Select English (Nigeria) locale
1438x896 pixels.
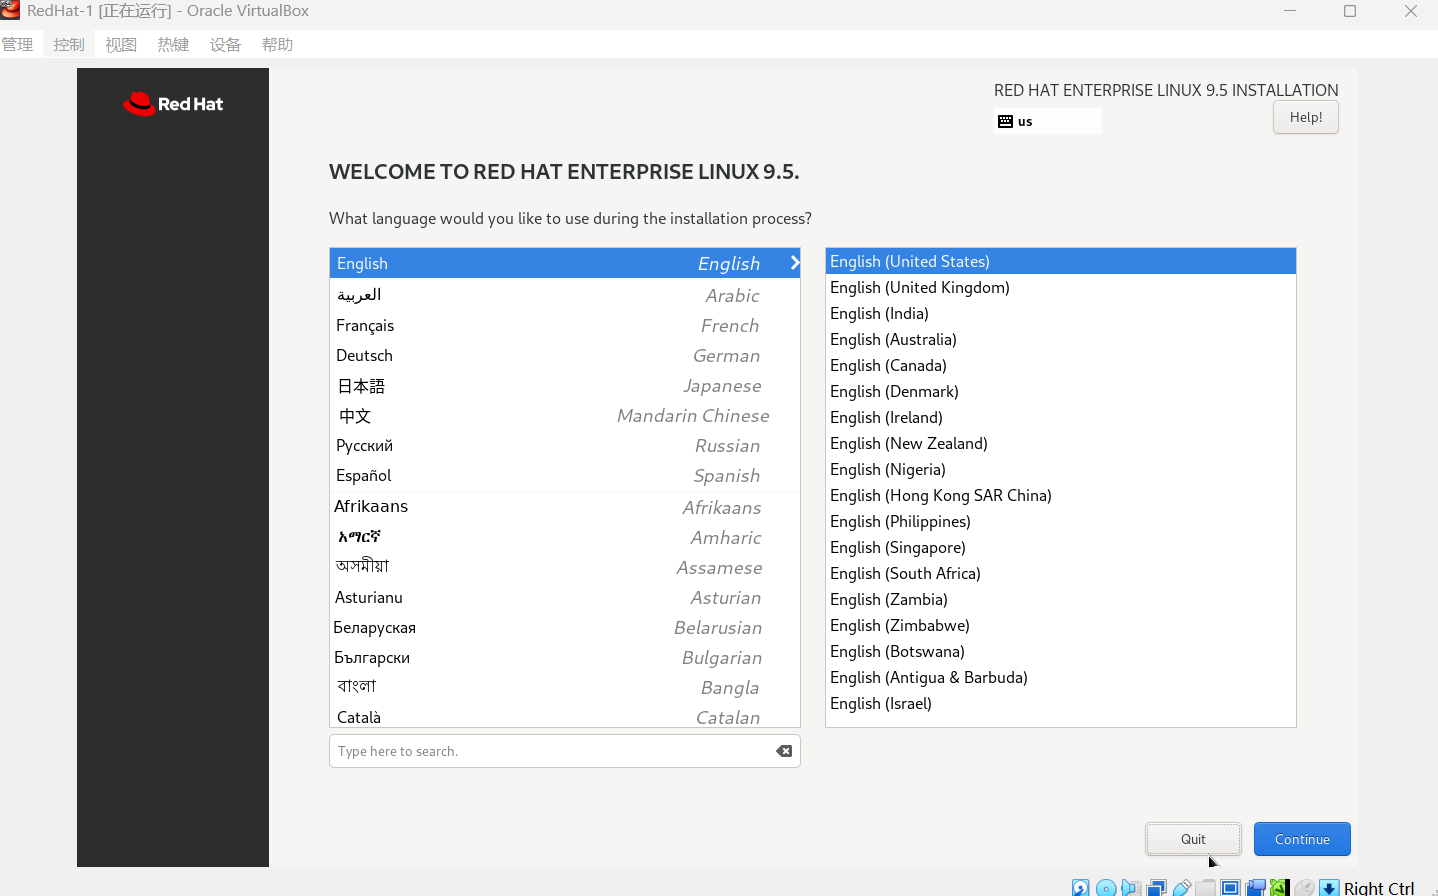point(1061,469)
